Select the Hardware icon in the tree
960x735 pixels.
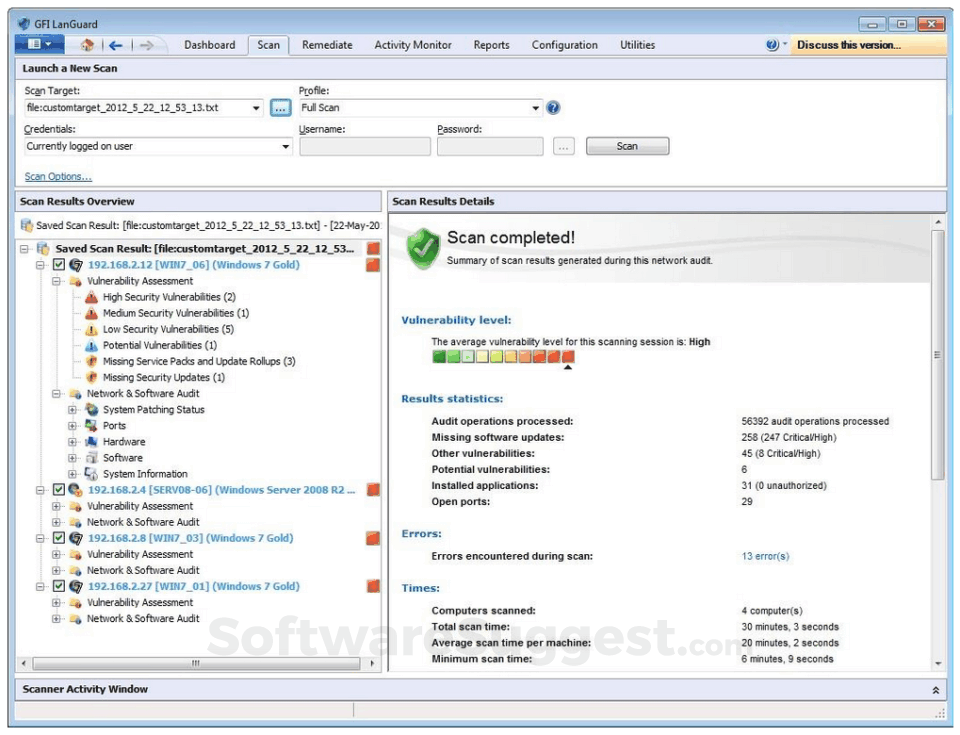(x=92, y=442)
